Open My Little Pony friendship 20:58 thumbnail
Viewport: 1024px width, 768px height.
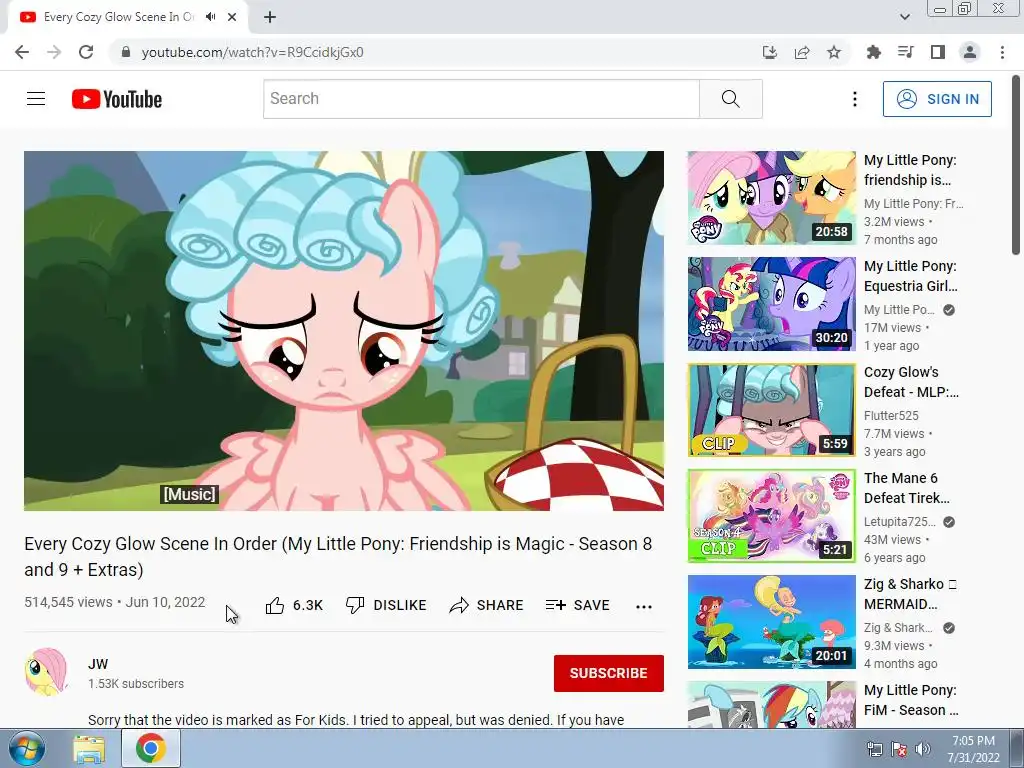pyautogui.click(x=771, y=198)
